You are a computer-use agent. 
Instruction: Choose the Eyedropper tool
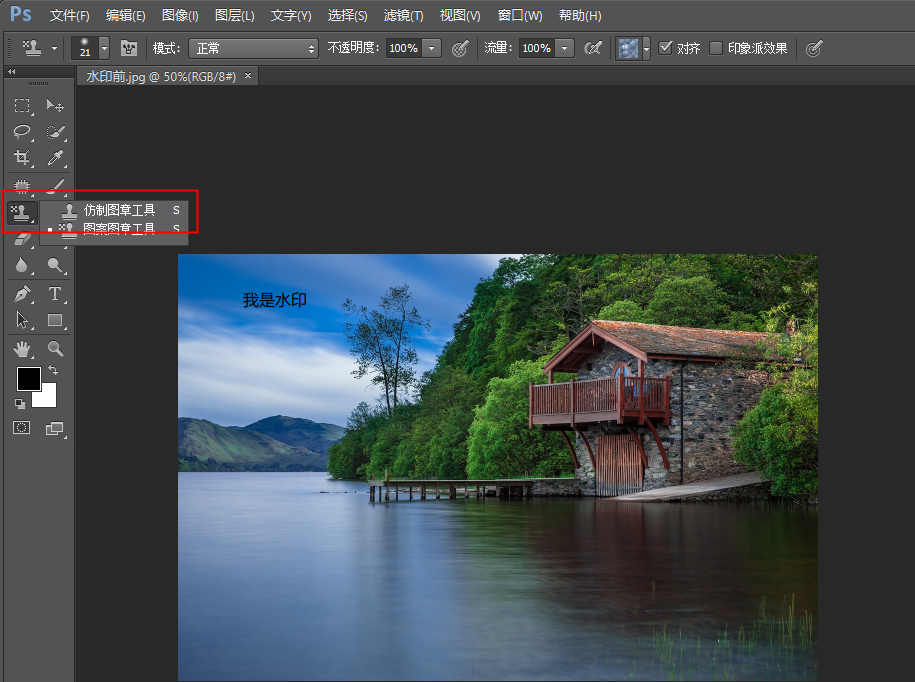click(55, 158)
